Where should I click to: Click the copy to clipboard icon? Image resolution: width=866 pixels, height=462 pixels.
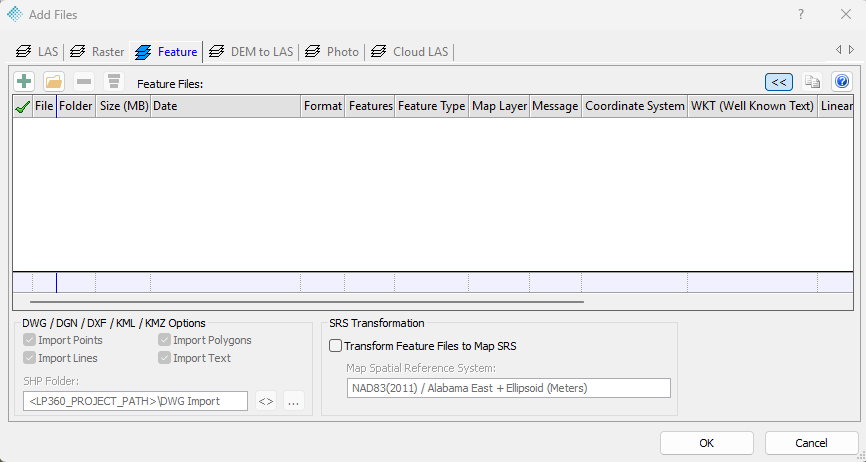(812, 82)
